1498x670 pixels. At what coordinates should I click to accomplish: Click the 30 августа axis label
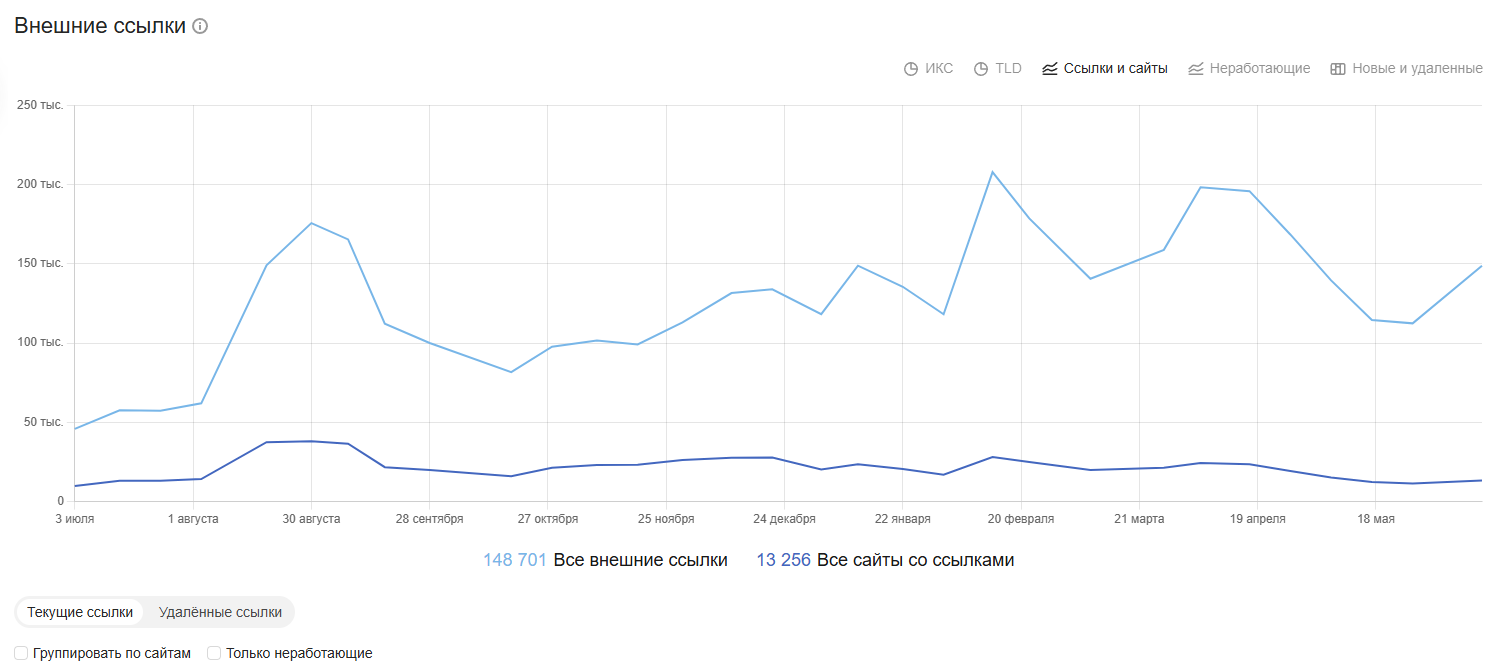[x=311, y=519]
